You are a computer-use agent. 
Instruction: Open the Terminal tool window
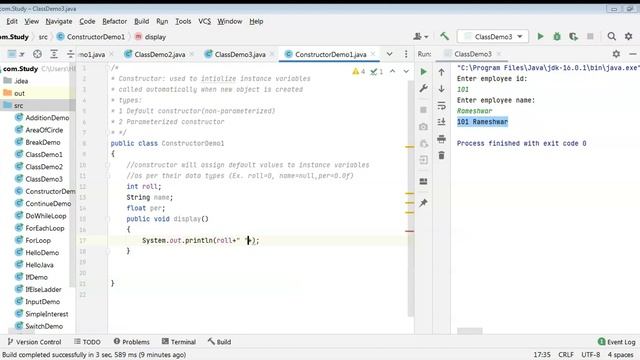pyautogui.click(x=179, y=342)
